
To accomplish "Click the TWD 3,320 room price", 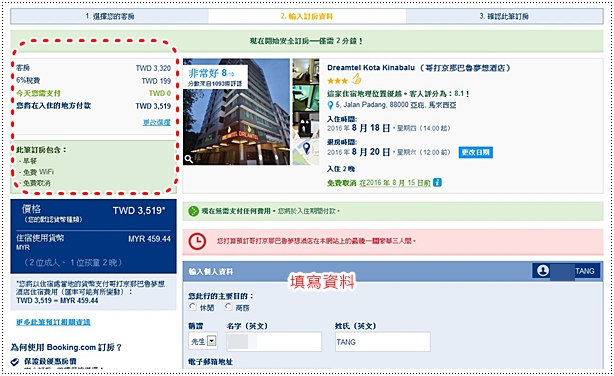I will pyautogui.click(x=153, y=68).
